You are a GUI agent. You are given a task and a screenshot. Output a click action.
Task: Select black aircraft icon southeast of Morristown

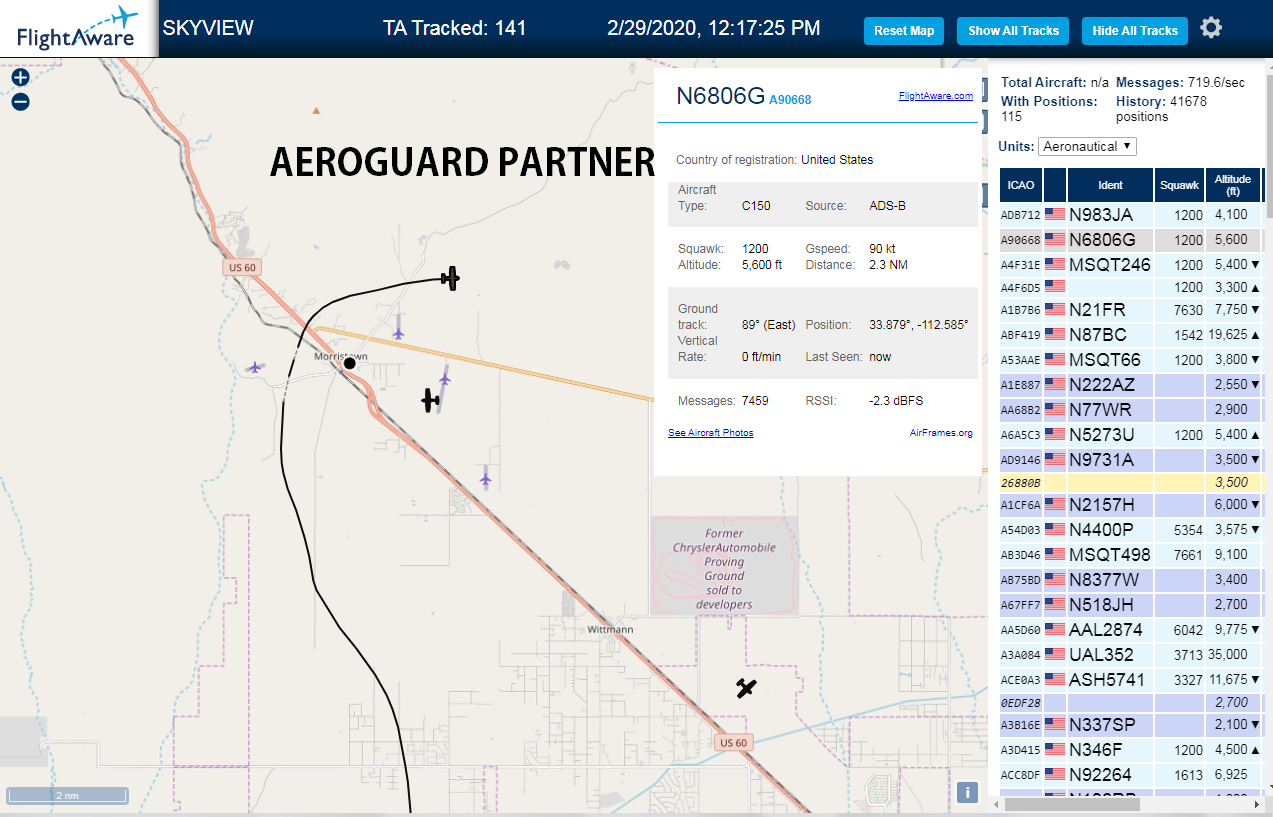click(x=431, y=401)
